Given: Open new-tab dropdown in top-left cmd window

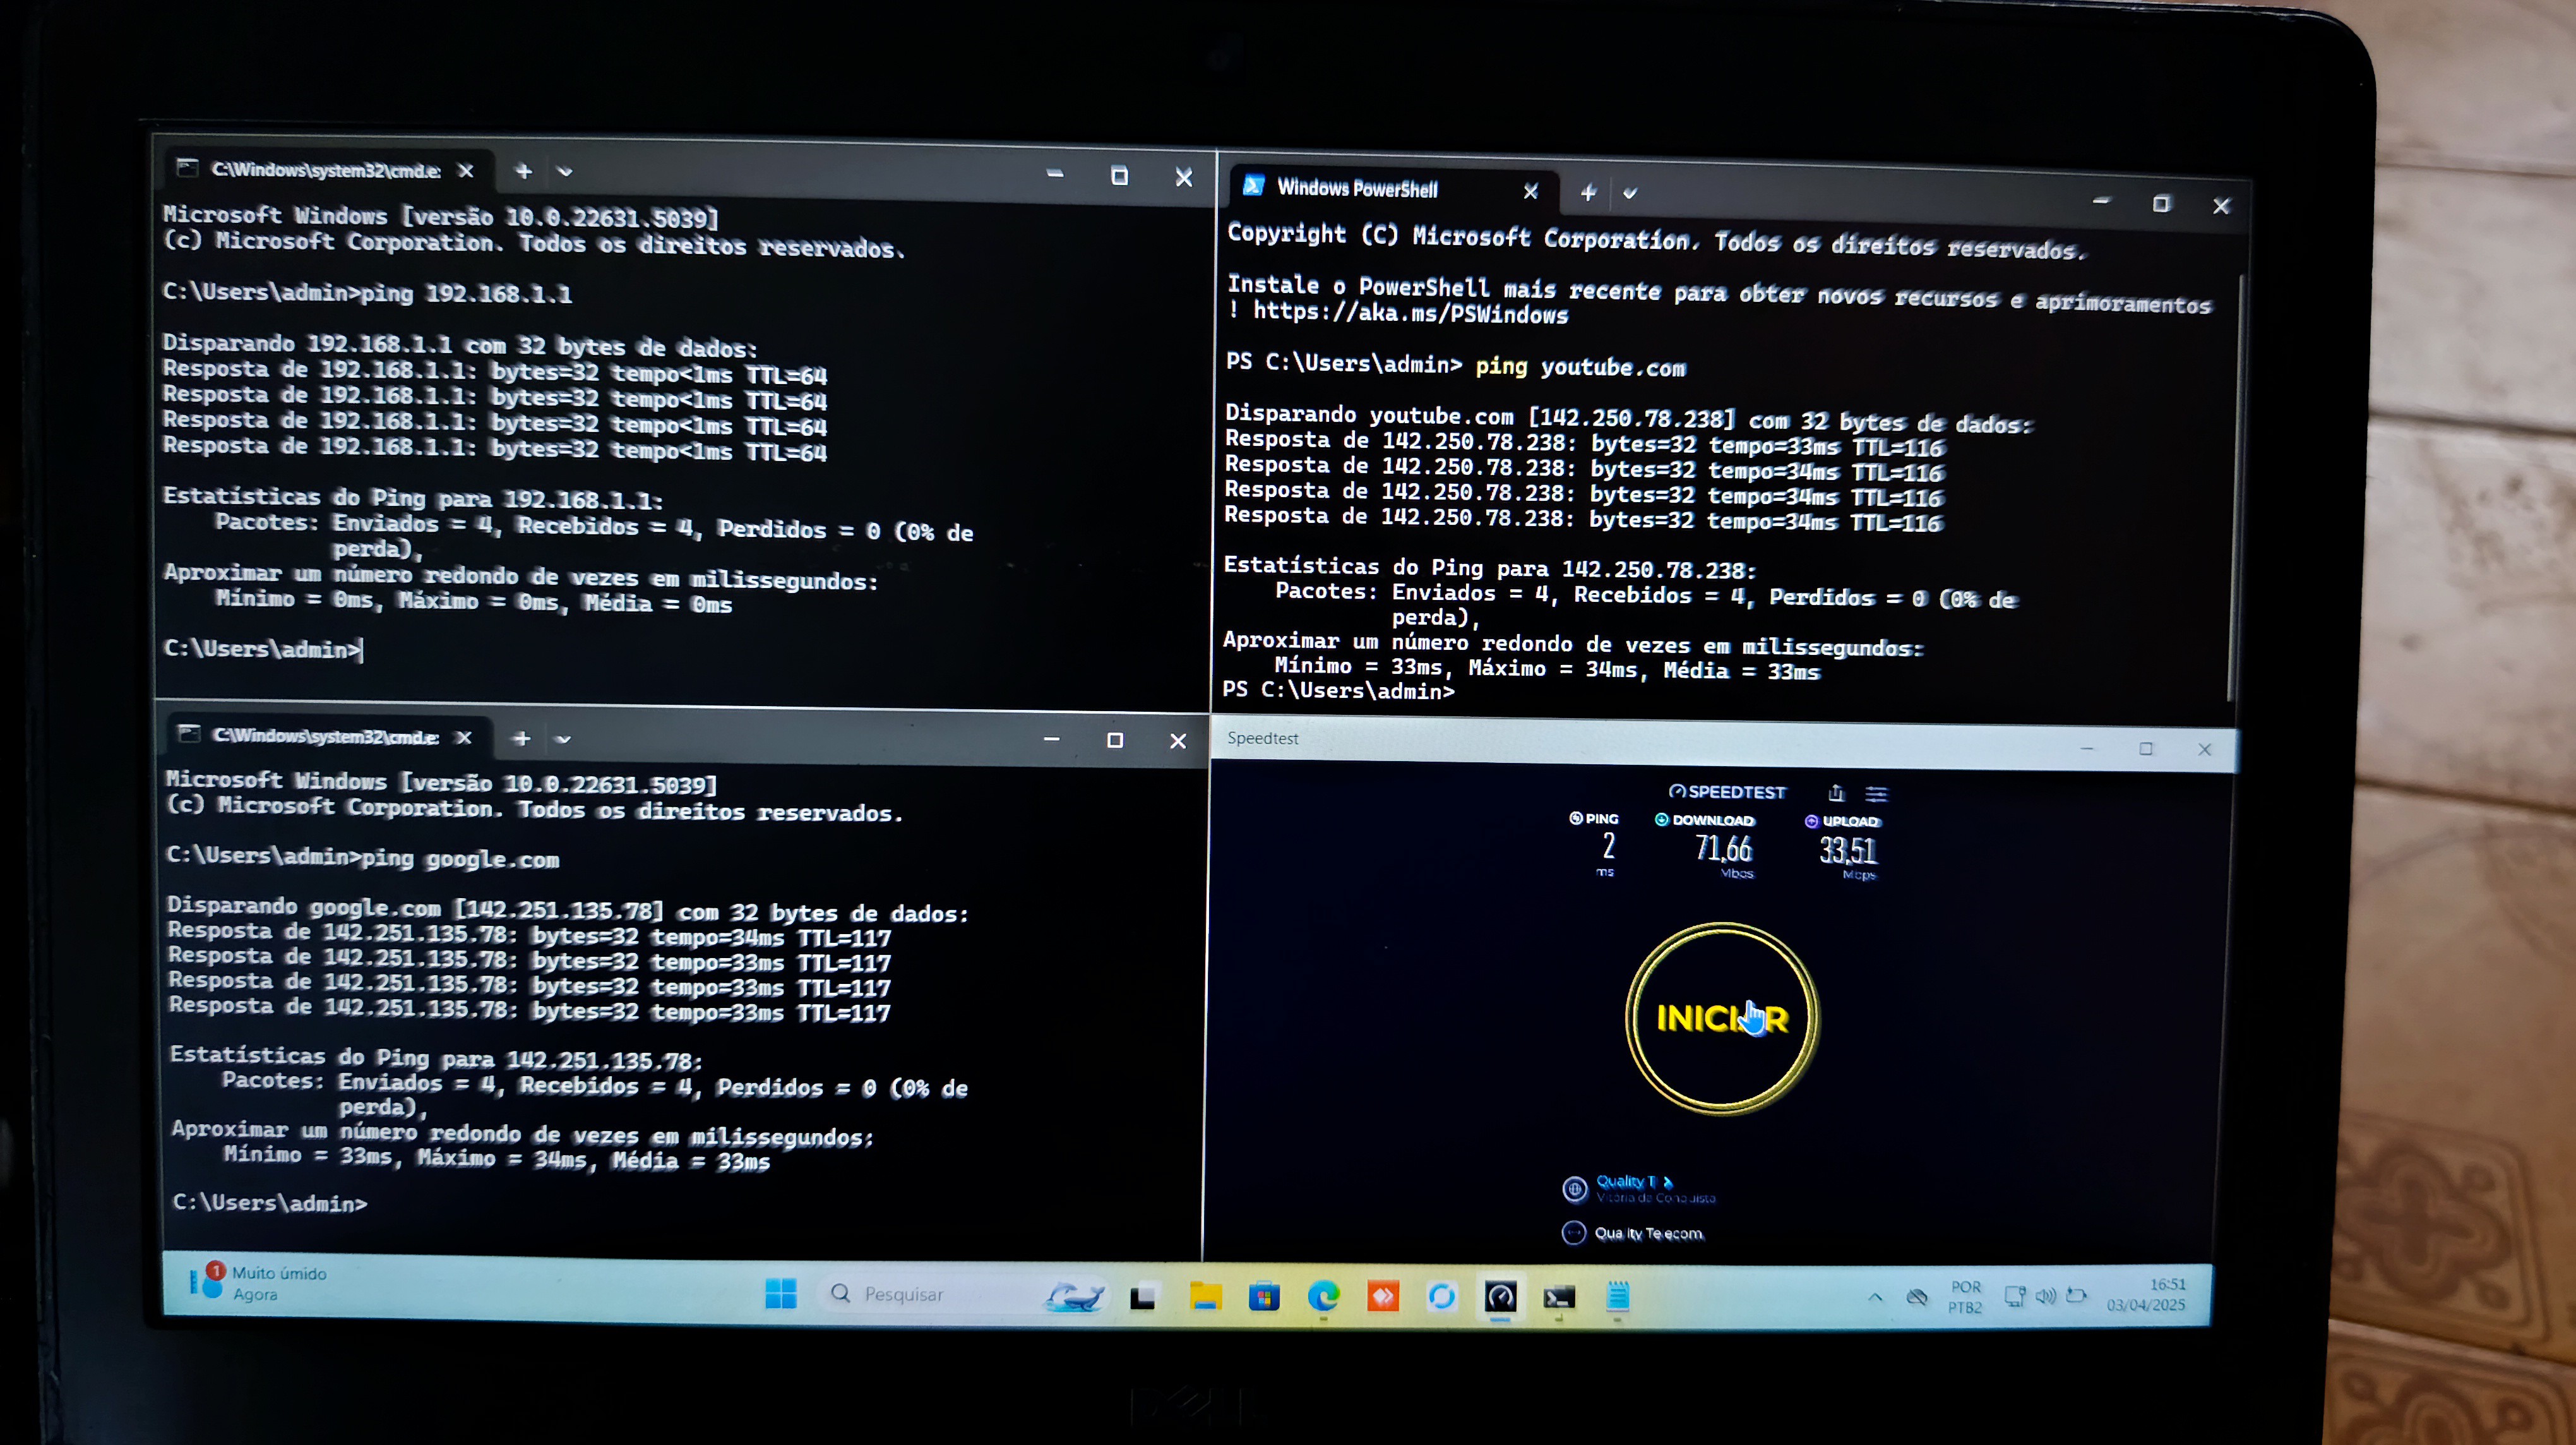Looking at the screenshot, I should pos(565,171).
